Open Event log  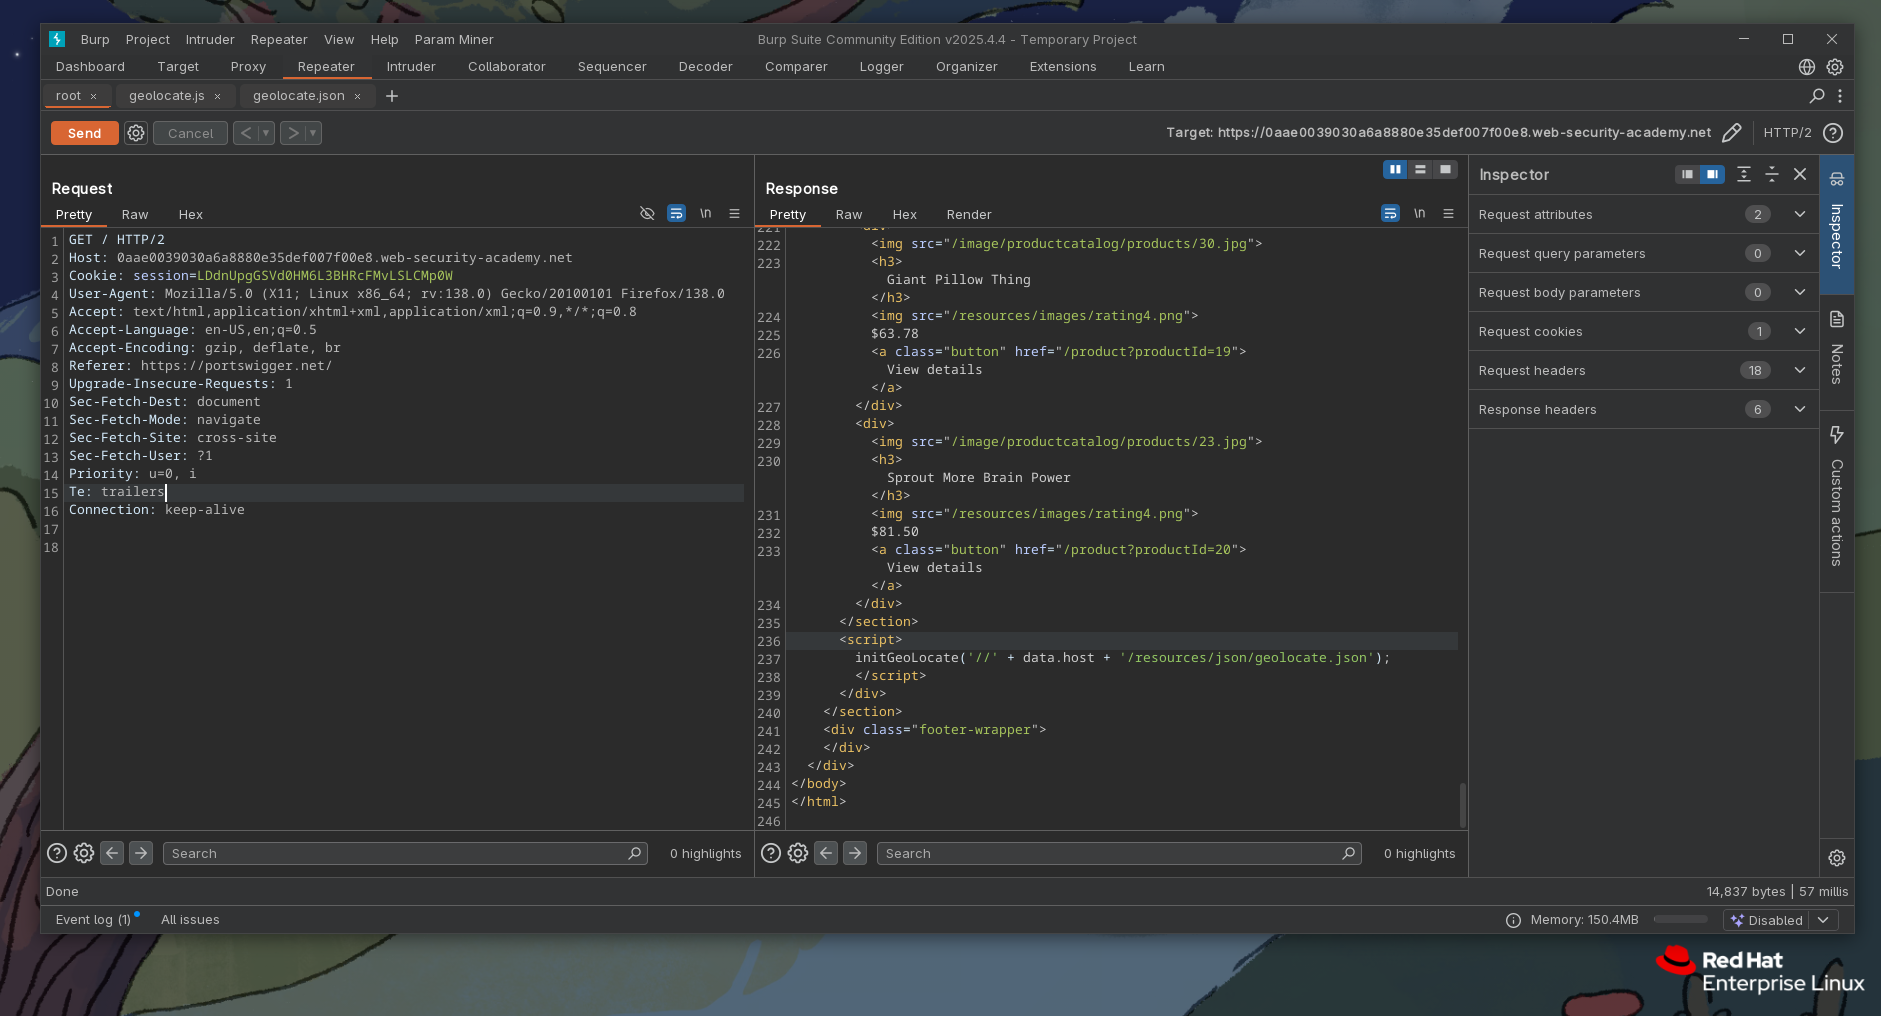coord(95,920)
